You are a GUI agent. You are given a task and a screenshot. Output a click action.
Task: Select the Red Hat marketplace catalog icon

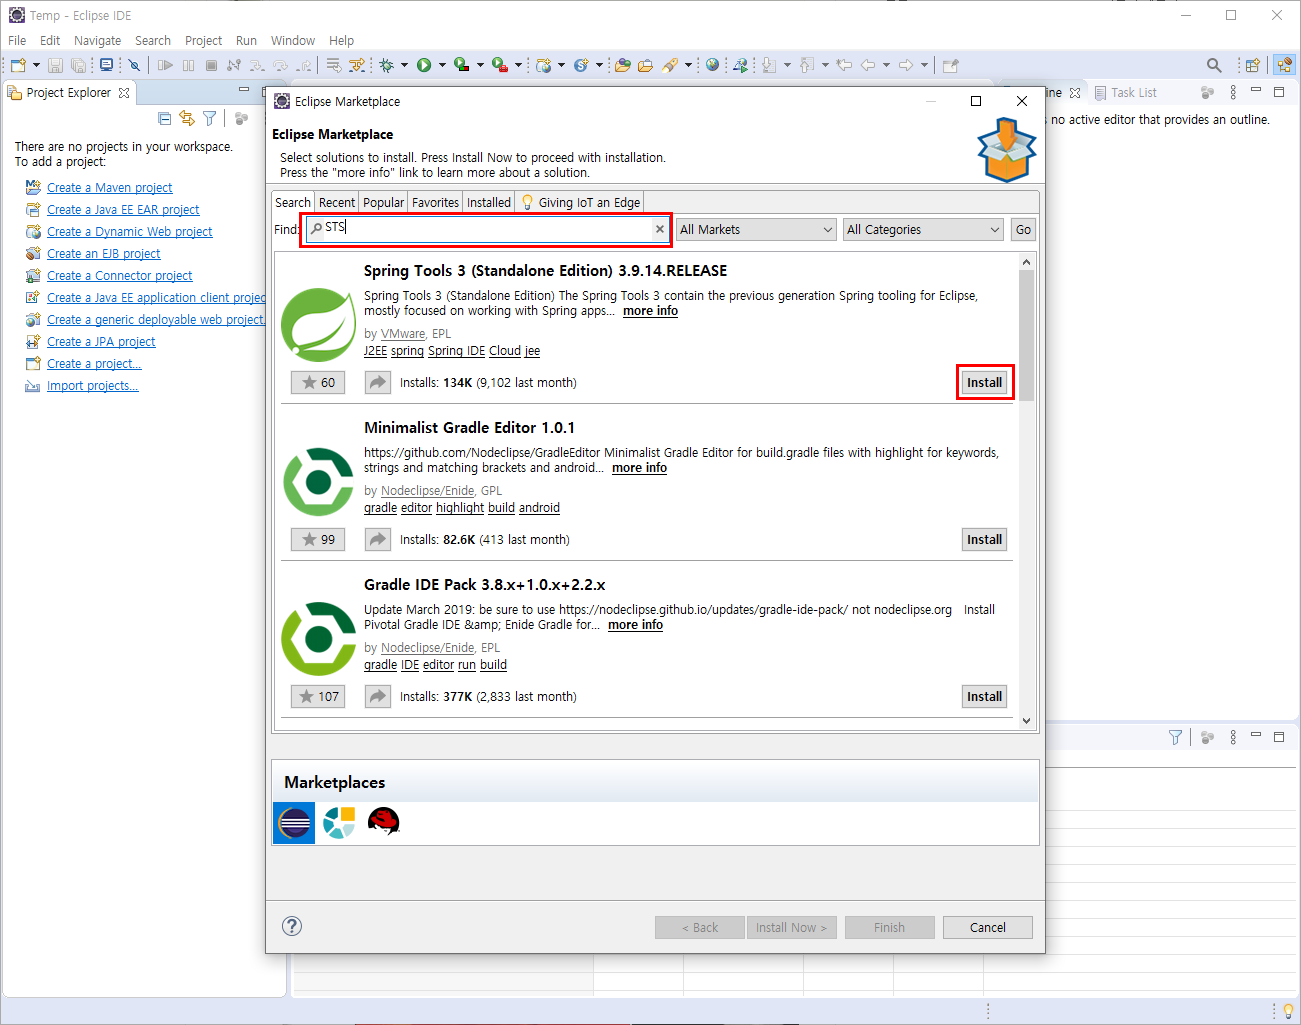coord(383,822)
